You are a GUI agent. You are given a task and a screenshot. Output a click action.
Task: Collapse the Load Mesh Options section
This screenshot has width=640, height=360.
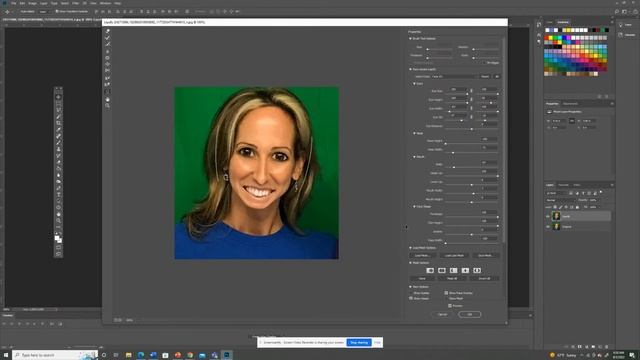click(410, 248)
